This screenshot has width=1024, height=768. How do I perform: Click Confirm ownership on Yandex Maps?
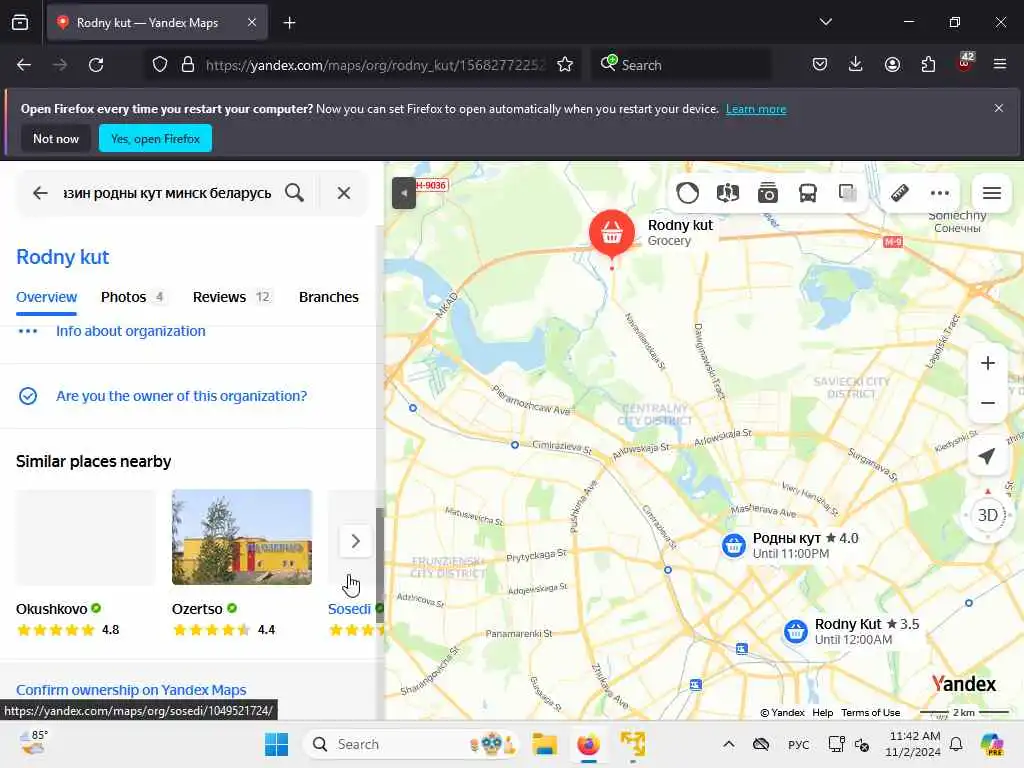coord(131,690)
